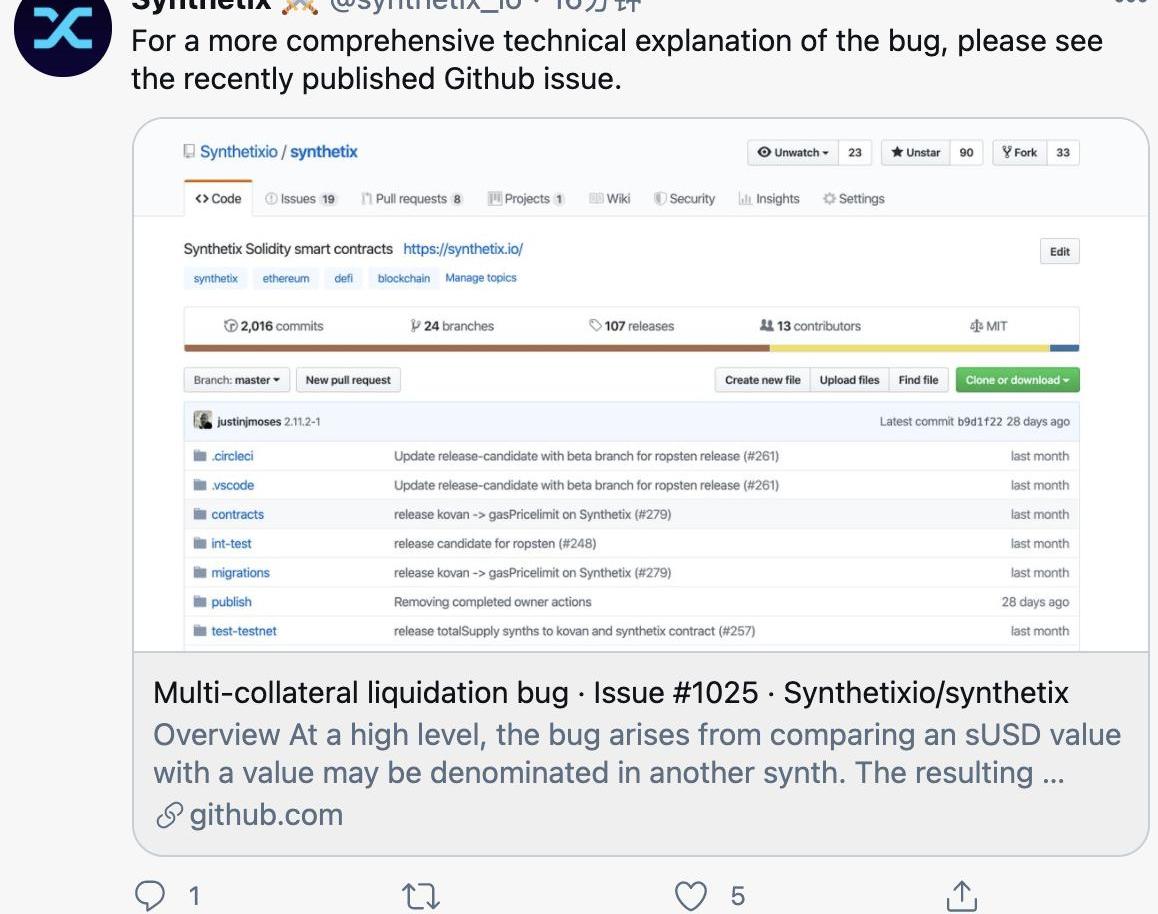Click the reply speech bubble icon
The height and width of the screenshot is (914, 1158).
tap(148, 894)
